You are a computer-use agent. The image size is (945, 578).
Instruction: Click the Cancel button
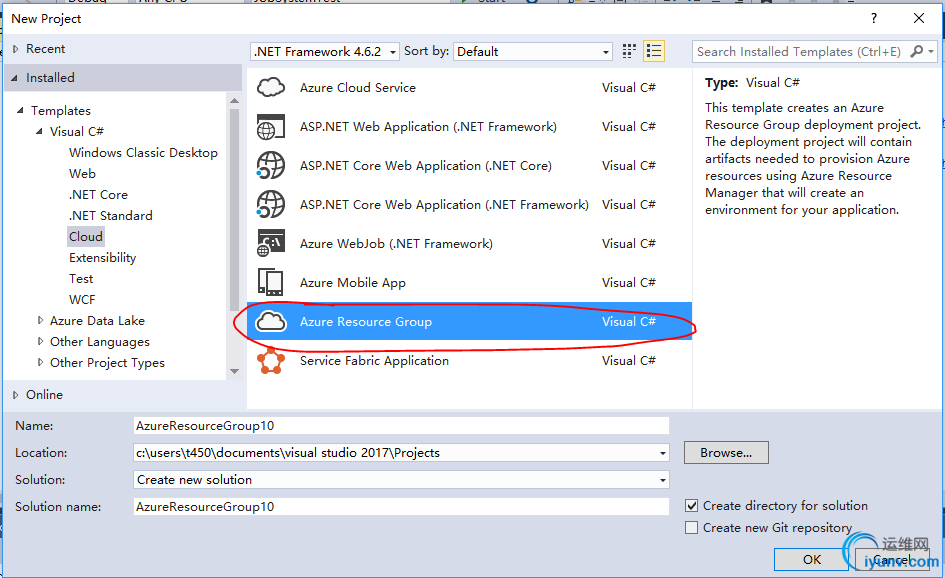point(893,559)
